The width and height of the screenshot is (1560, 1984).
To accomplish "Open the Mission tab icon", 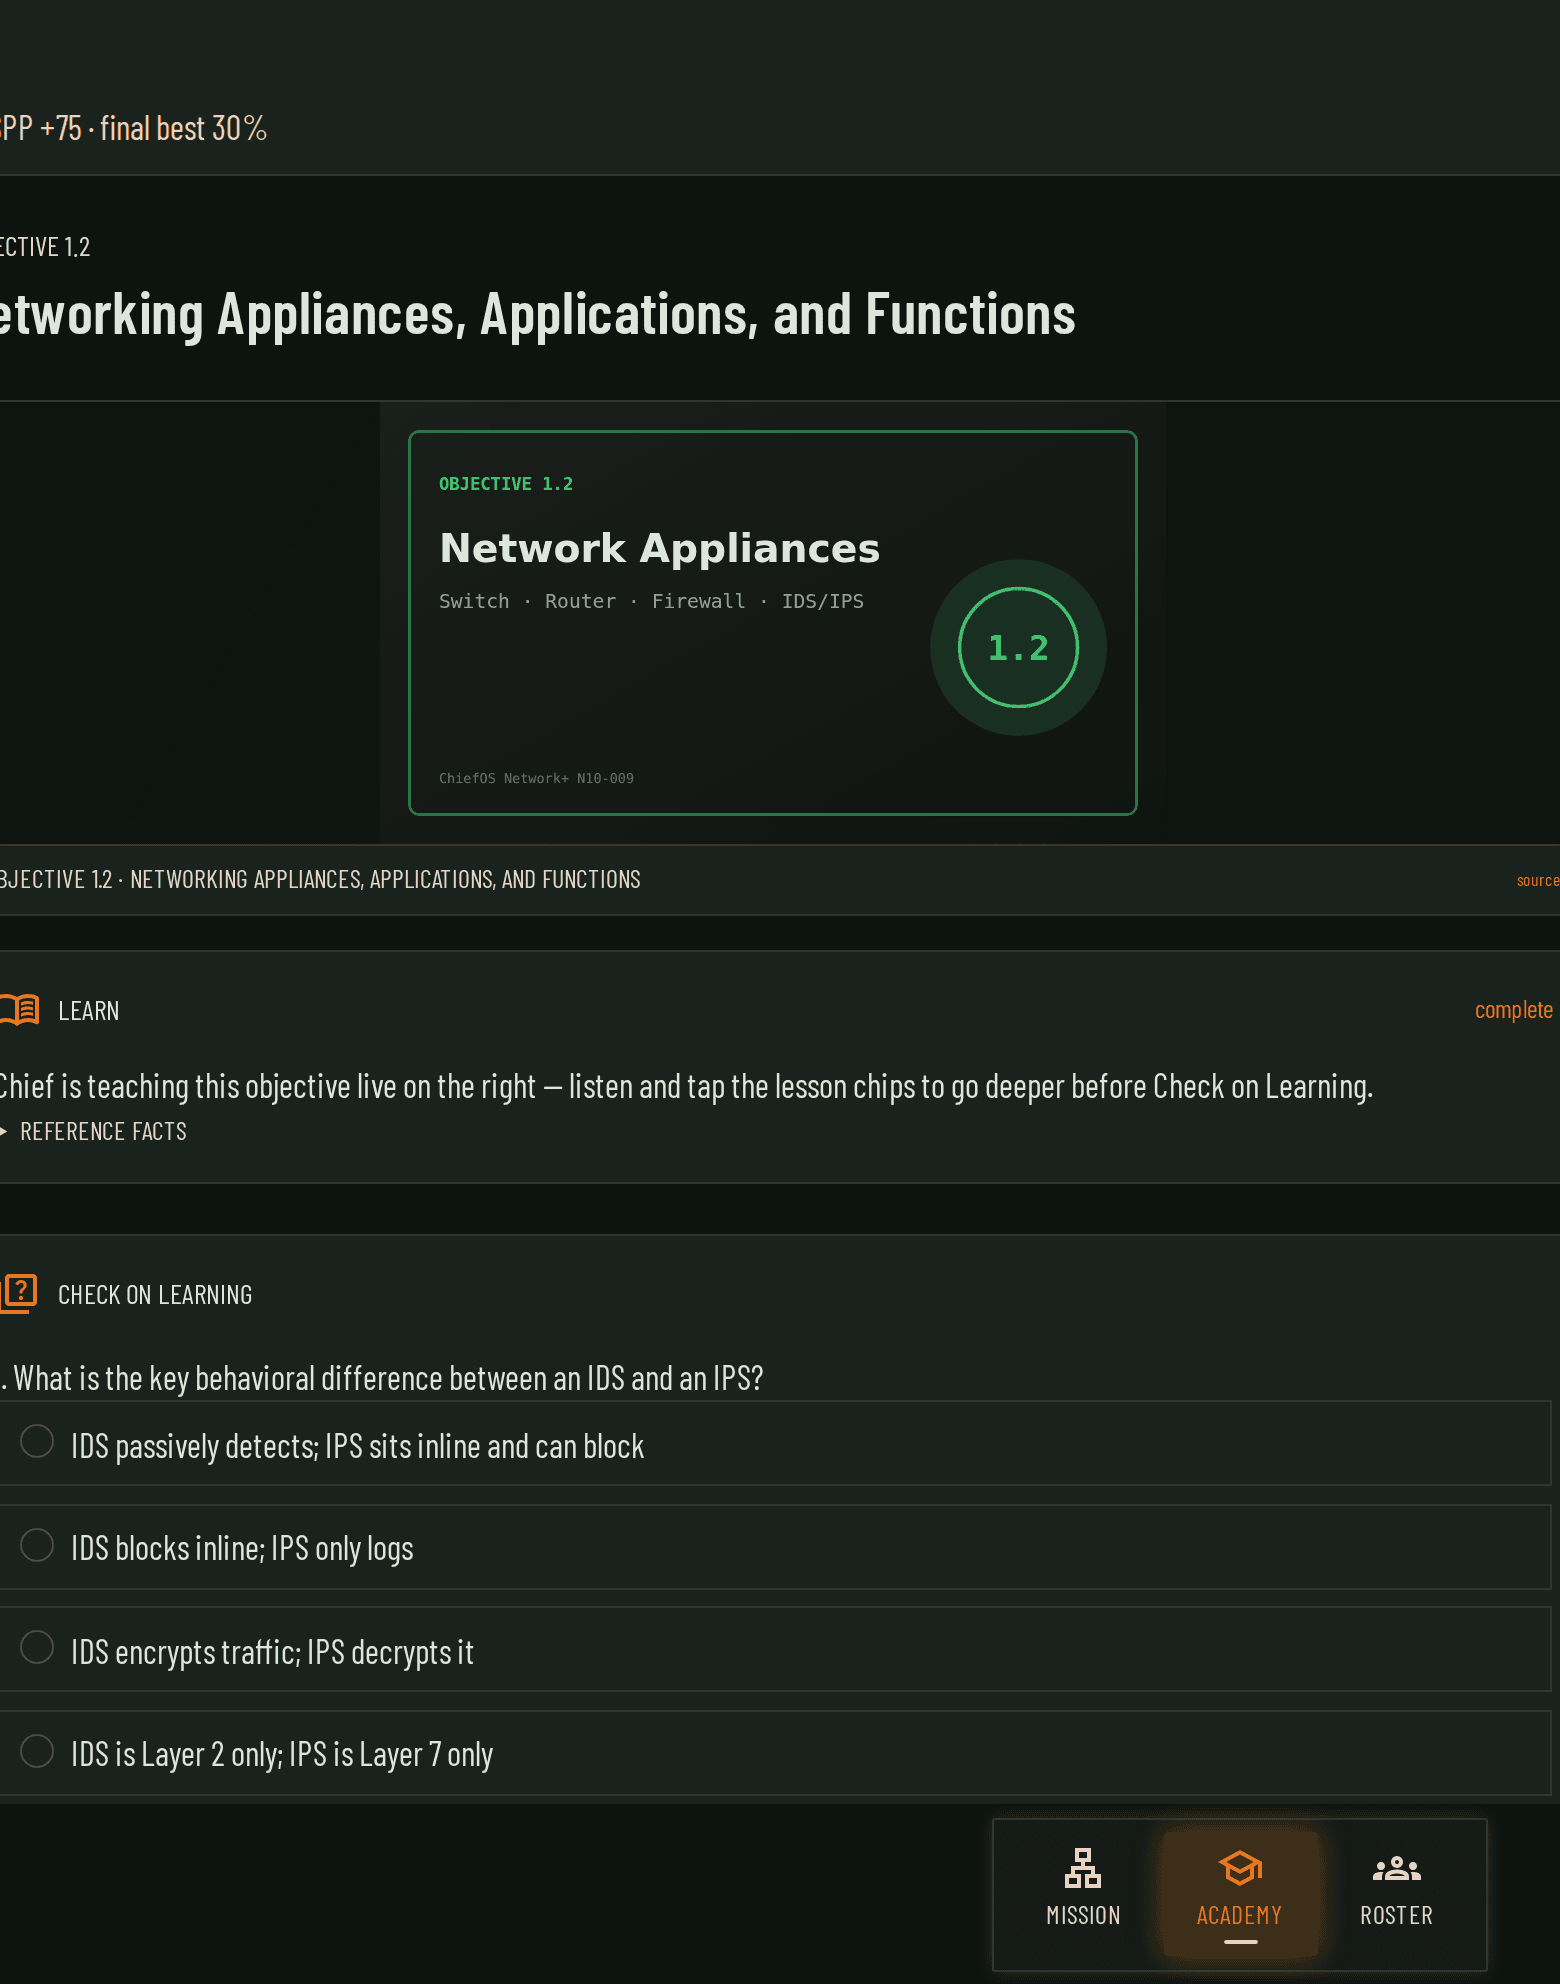I will [x=1083, y=1867].
